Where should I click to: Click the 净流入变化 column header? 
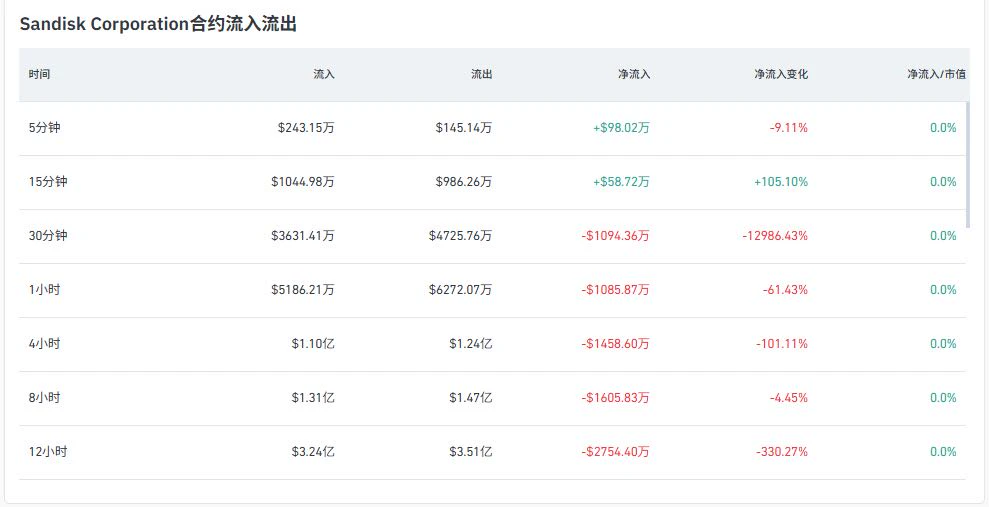pos(781,74)
